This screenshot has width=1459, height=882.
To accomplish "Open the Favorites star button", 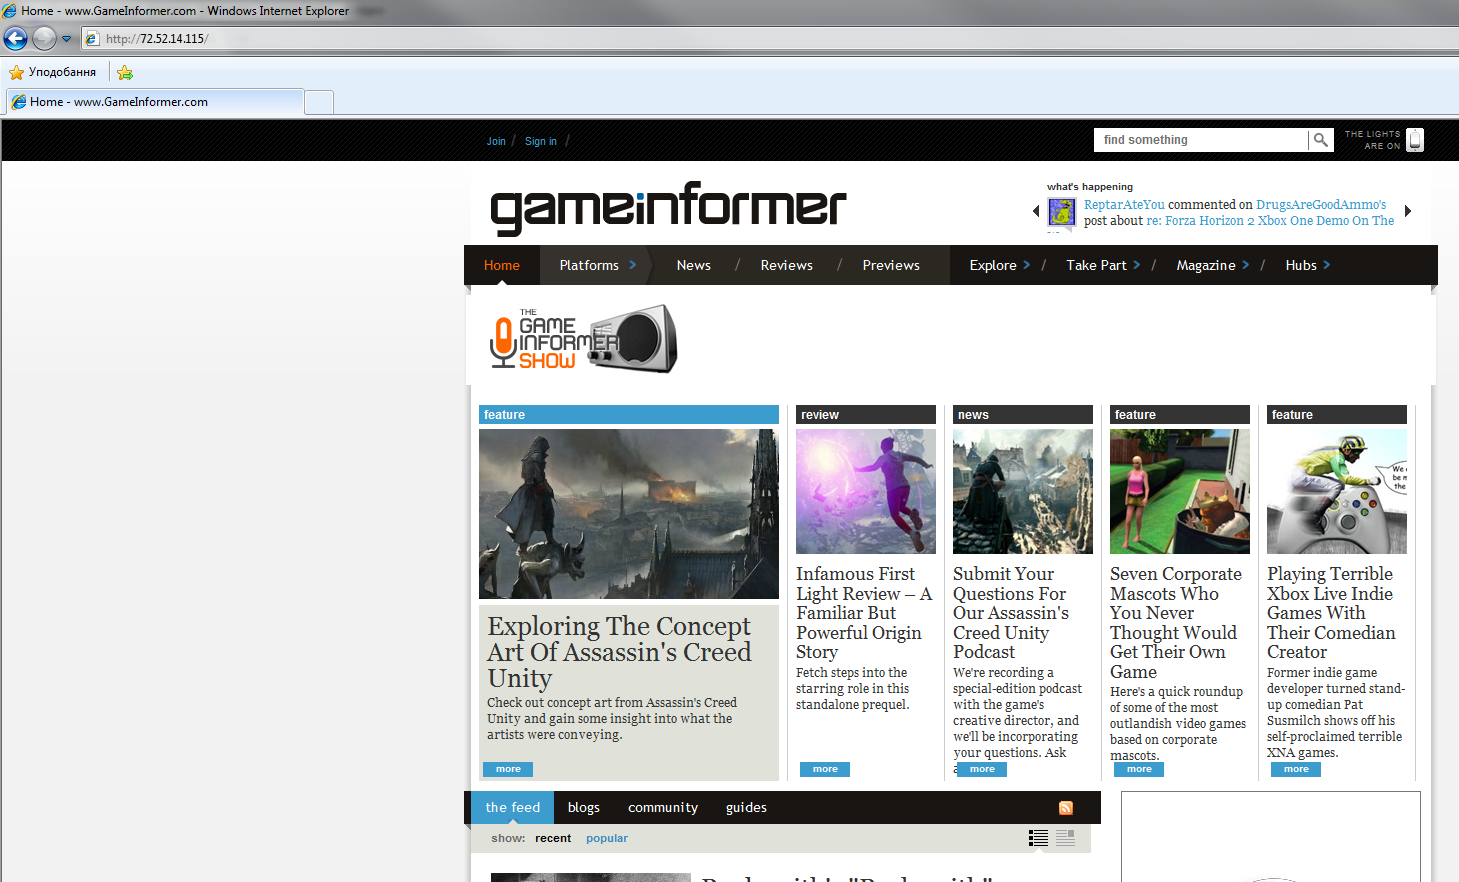I will 53,72.
